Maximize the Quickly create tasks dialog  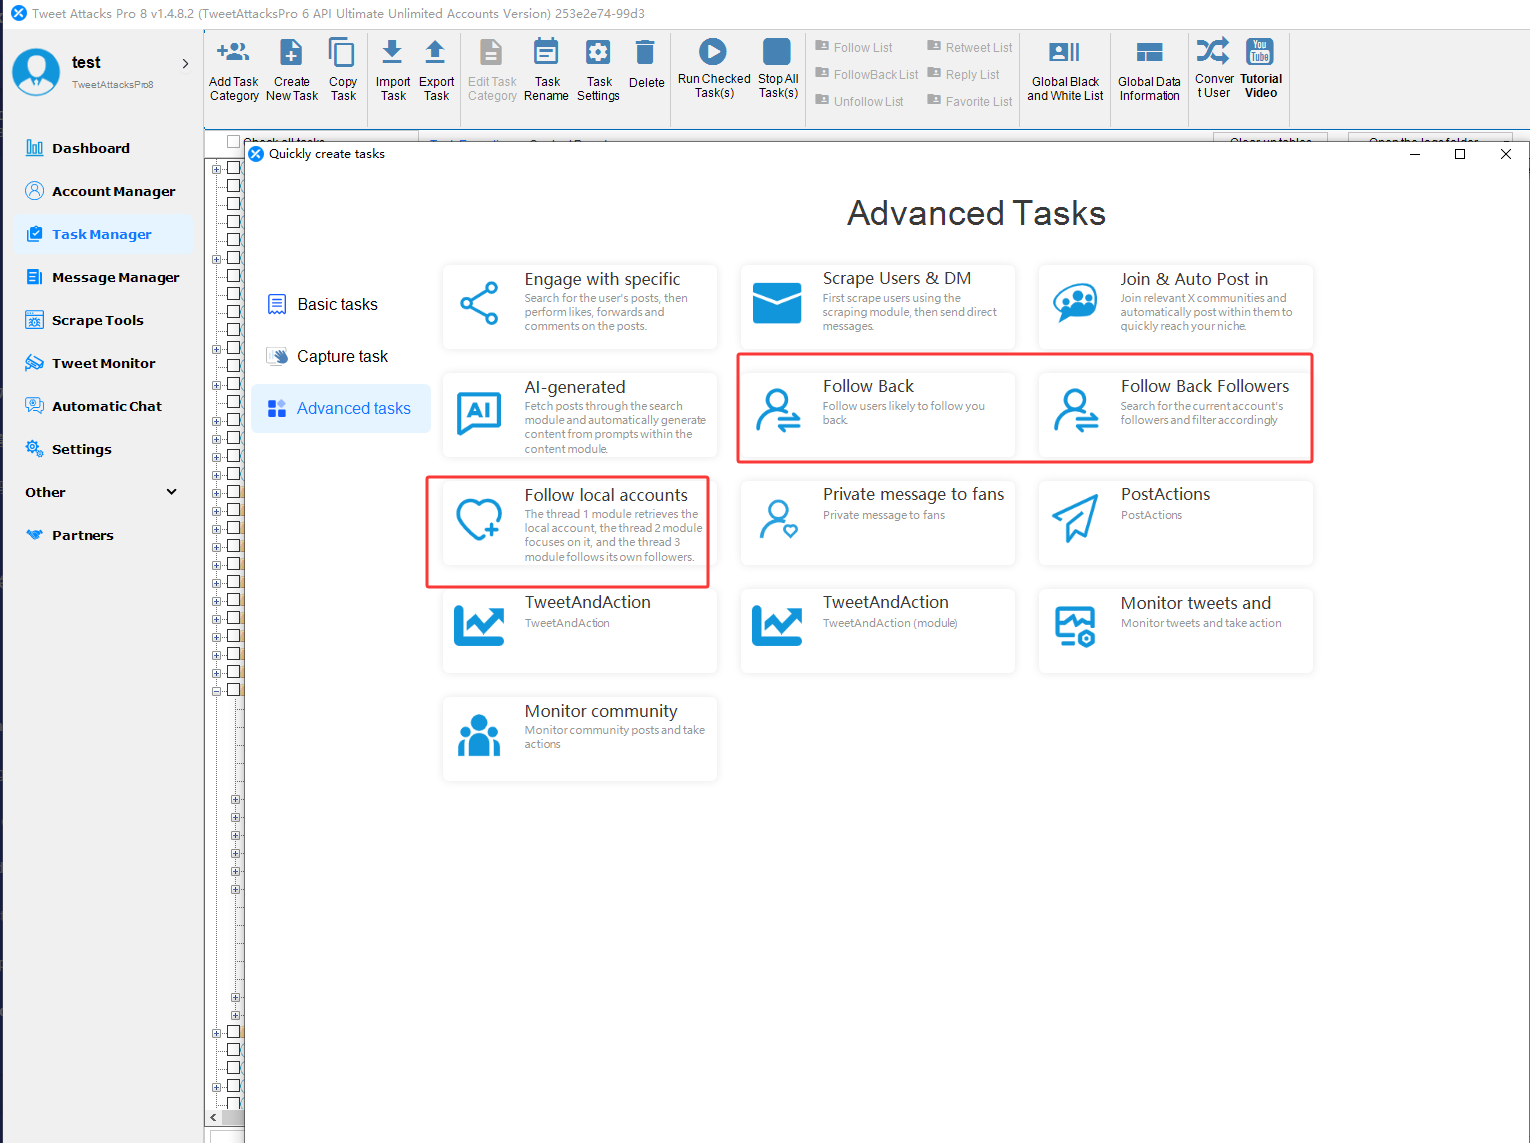(1460, 154)
